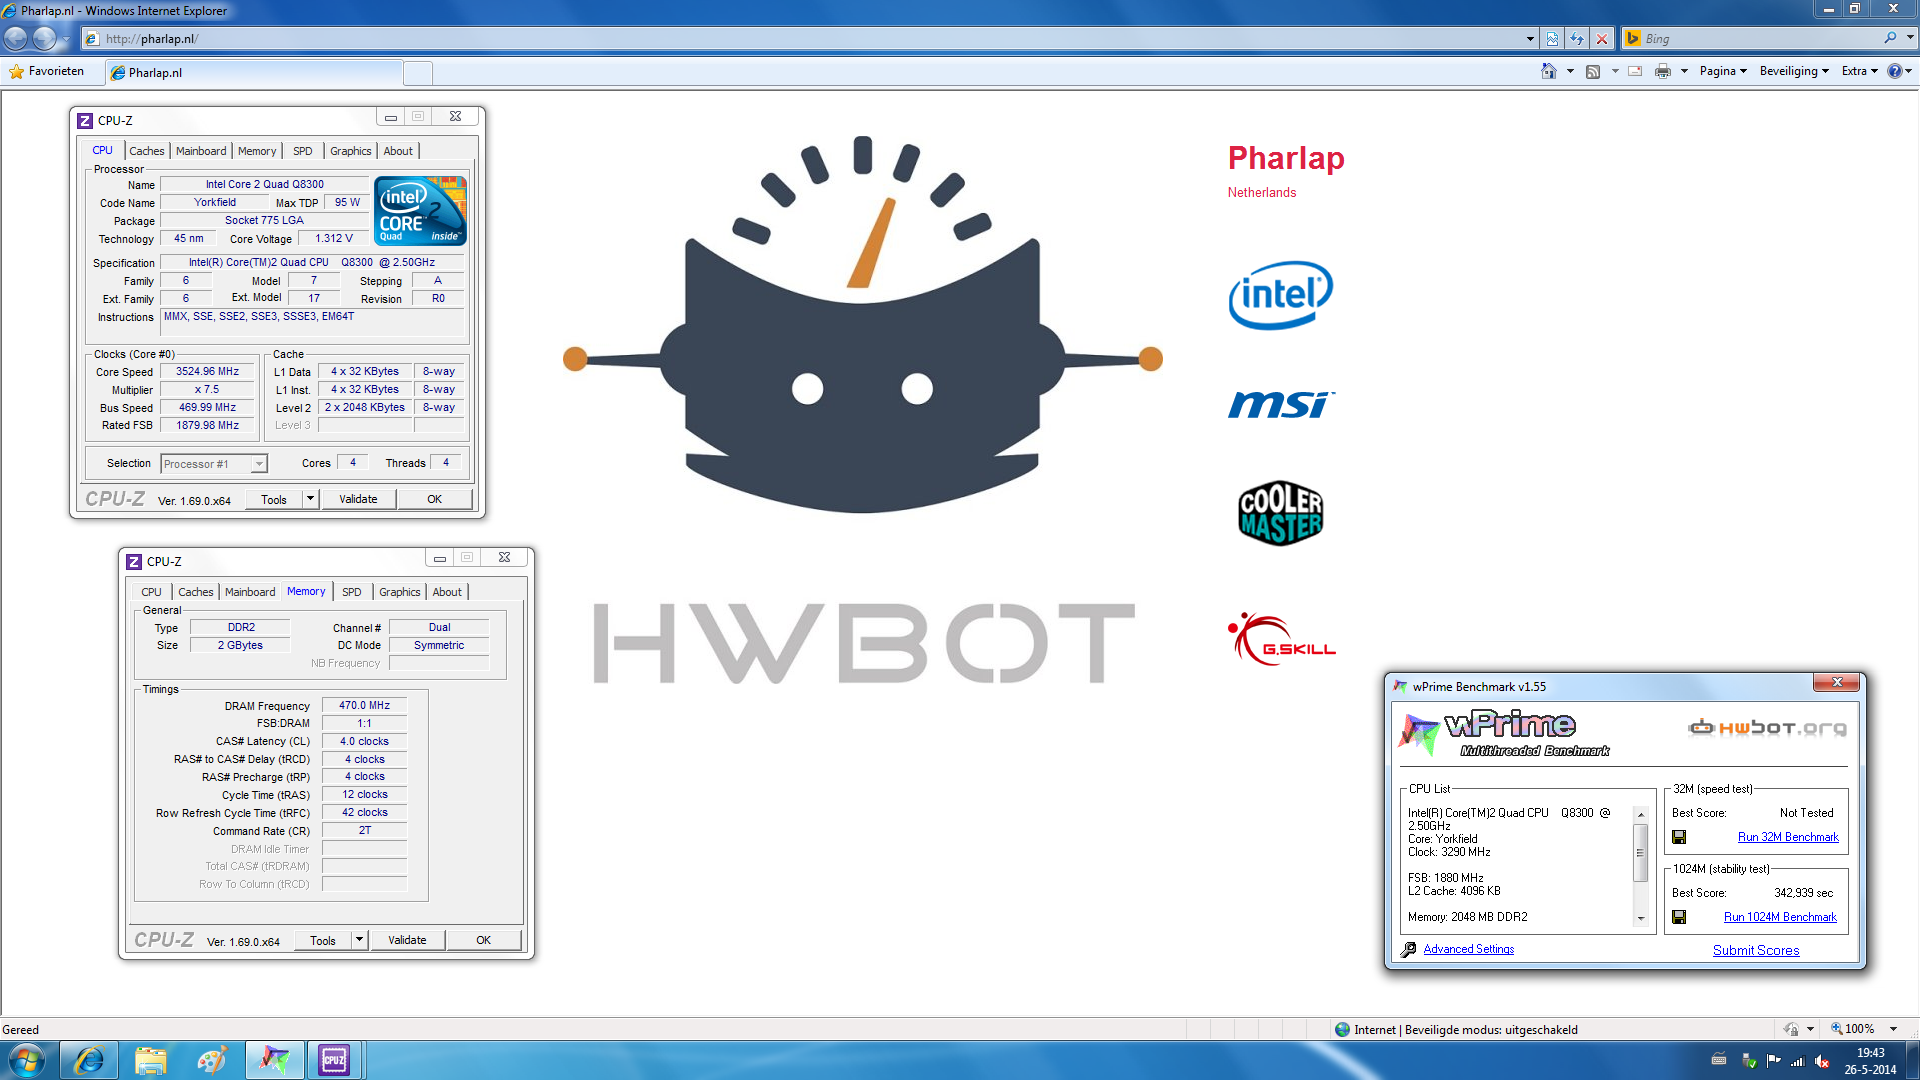Viewport: 1920px width, 1080px height.
Task: Click the Bing search magnifier icon
Action: (1890, 38)
